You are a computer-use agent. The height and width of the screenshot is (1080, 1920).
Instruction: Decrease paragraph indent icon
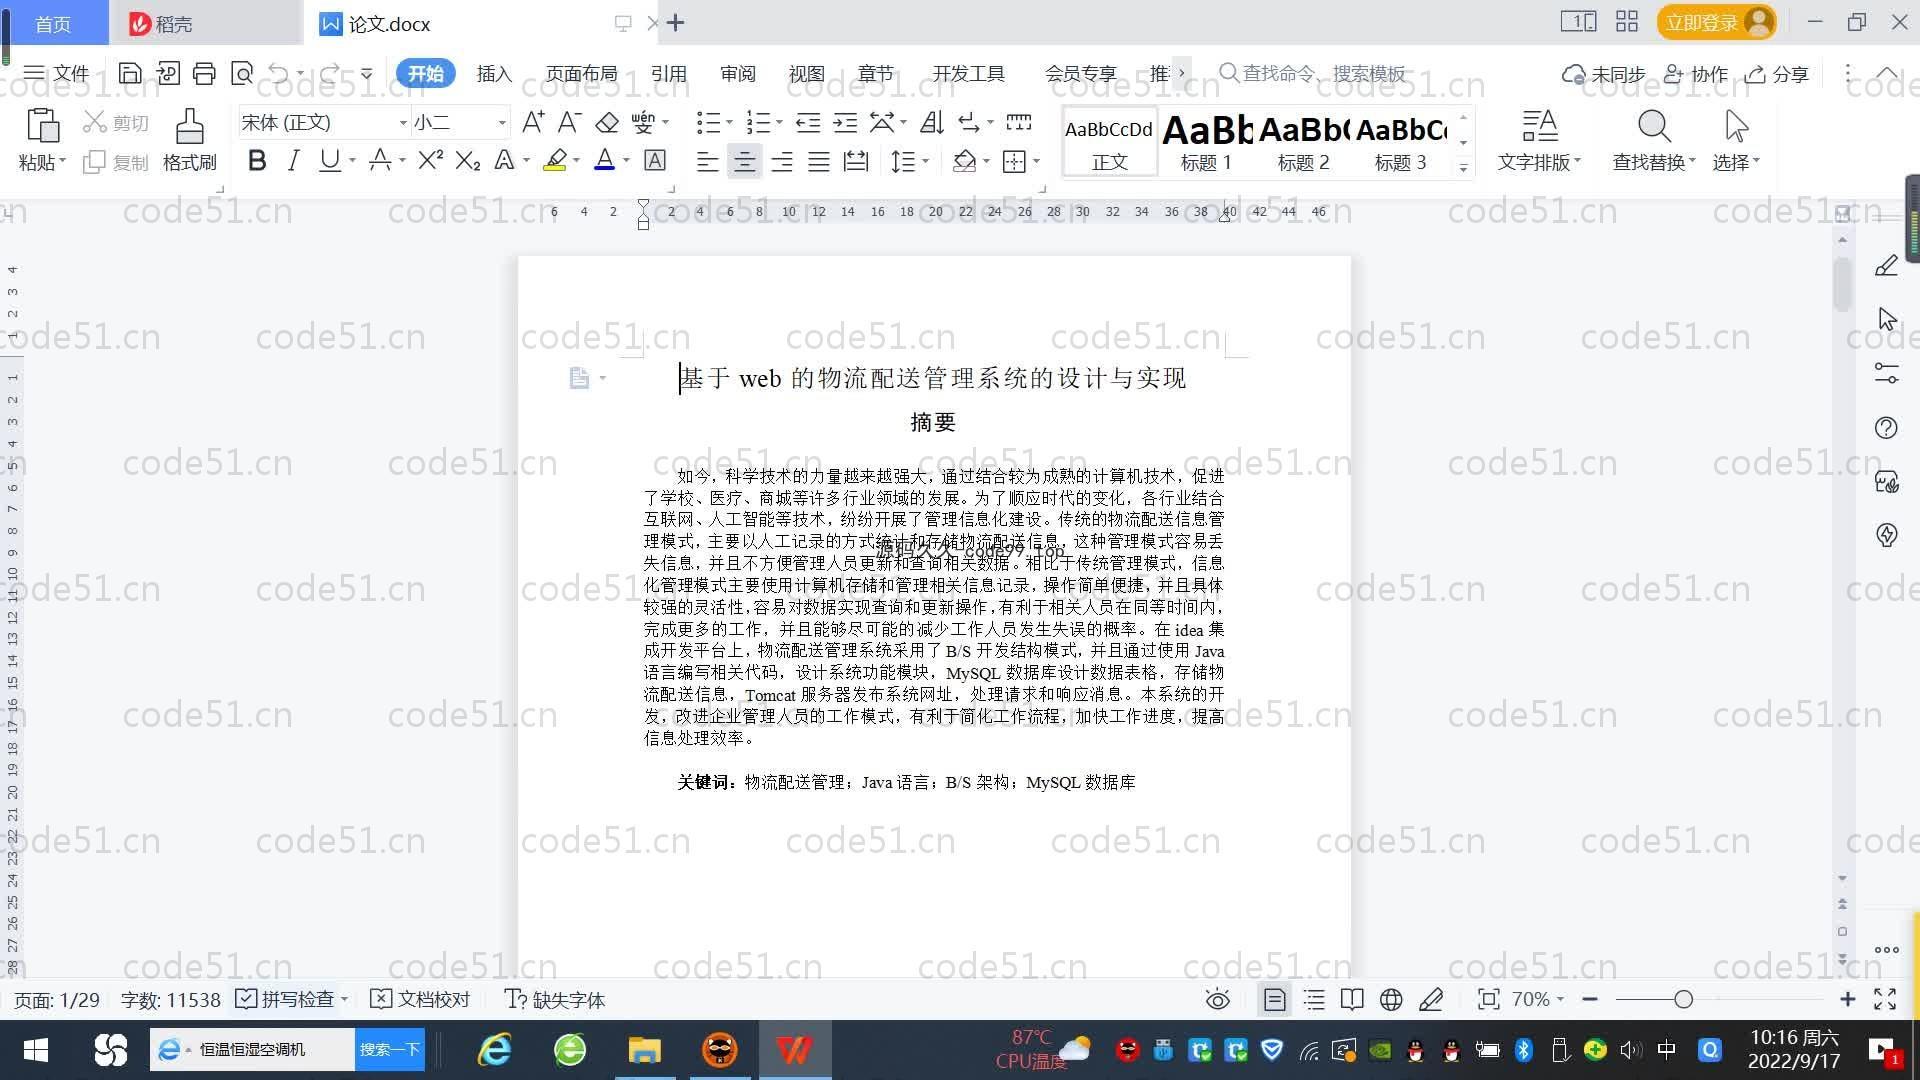[808, 122]
